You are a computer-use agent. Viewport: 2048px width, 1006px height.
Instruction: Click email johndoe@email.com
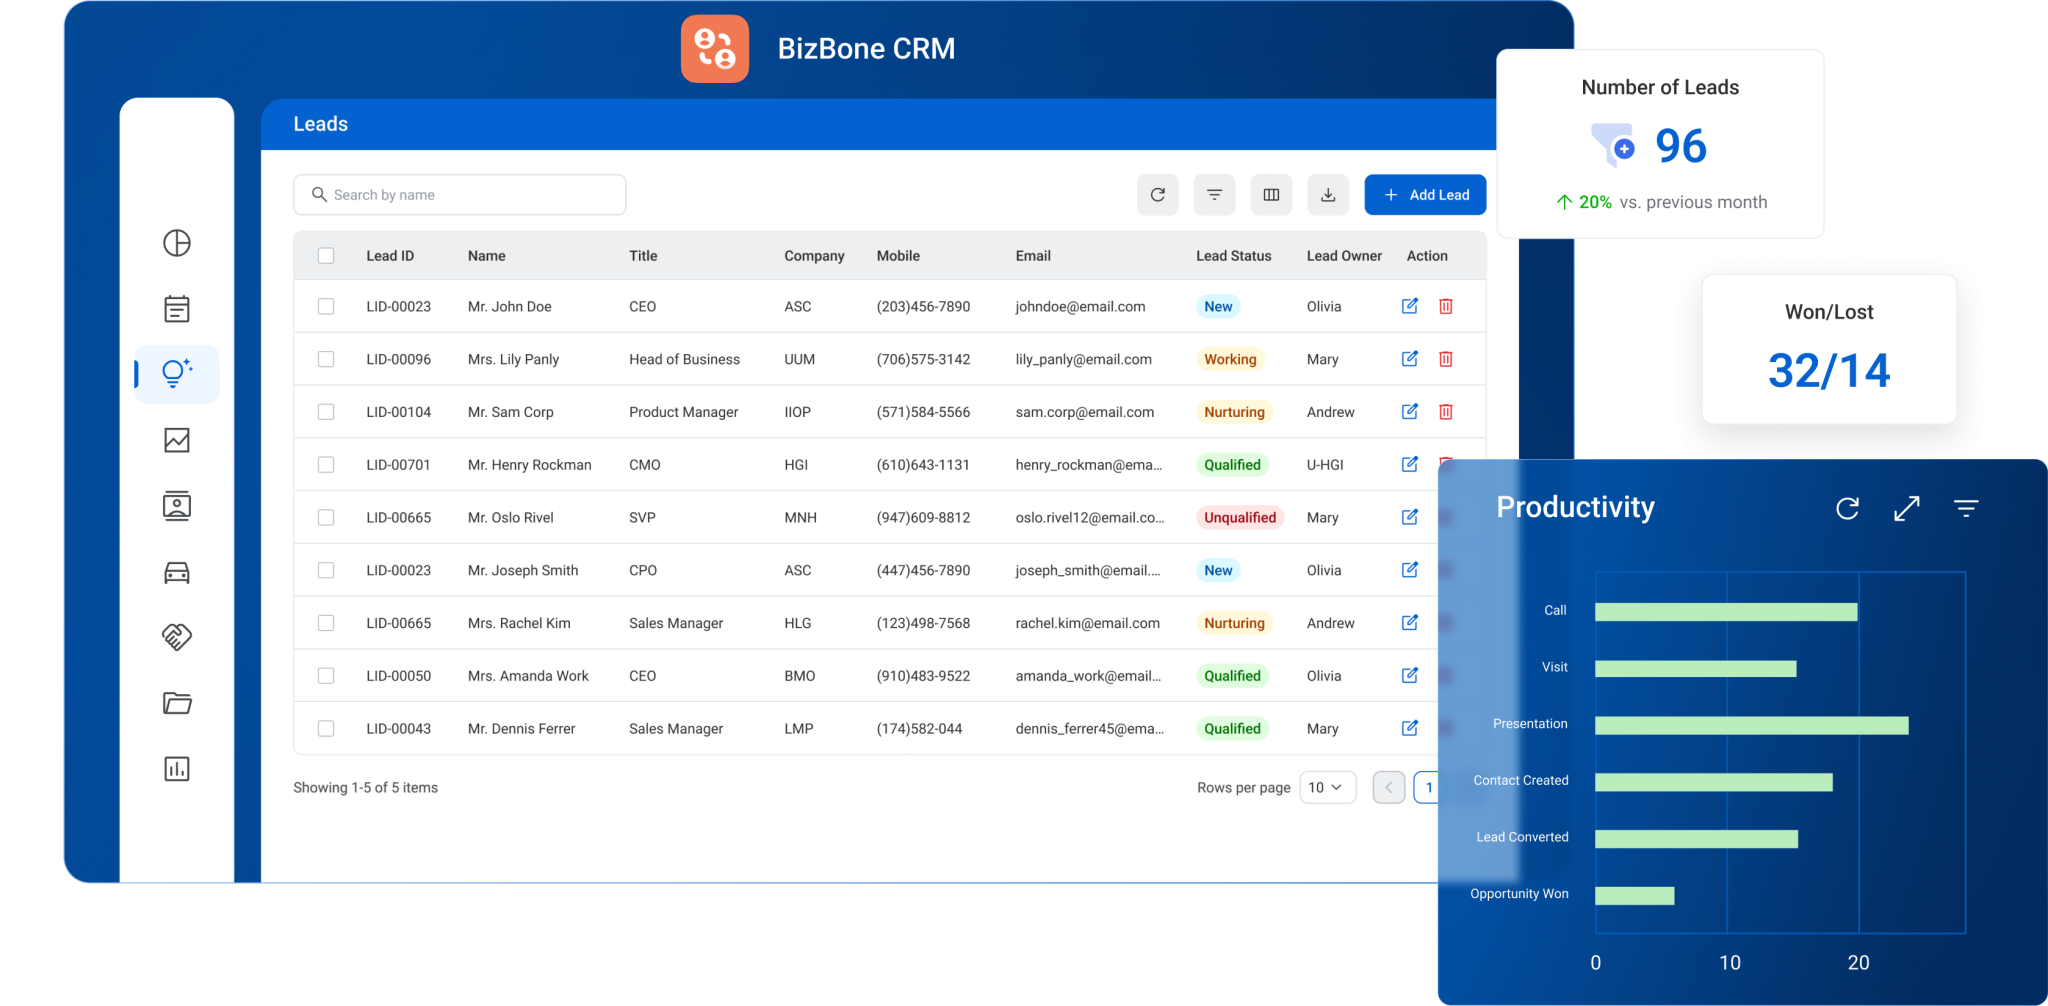point(1080,306)
